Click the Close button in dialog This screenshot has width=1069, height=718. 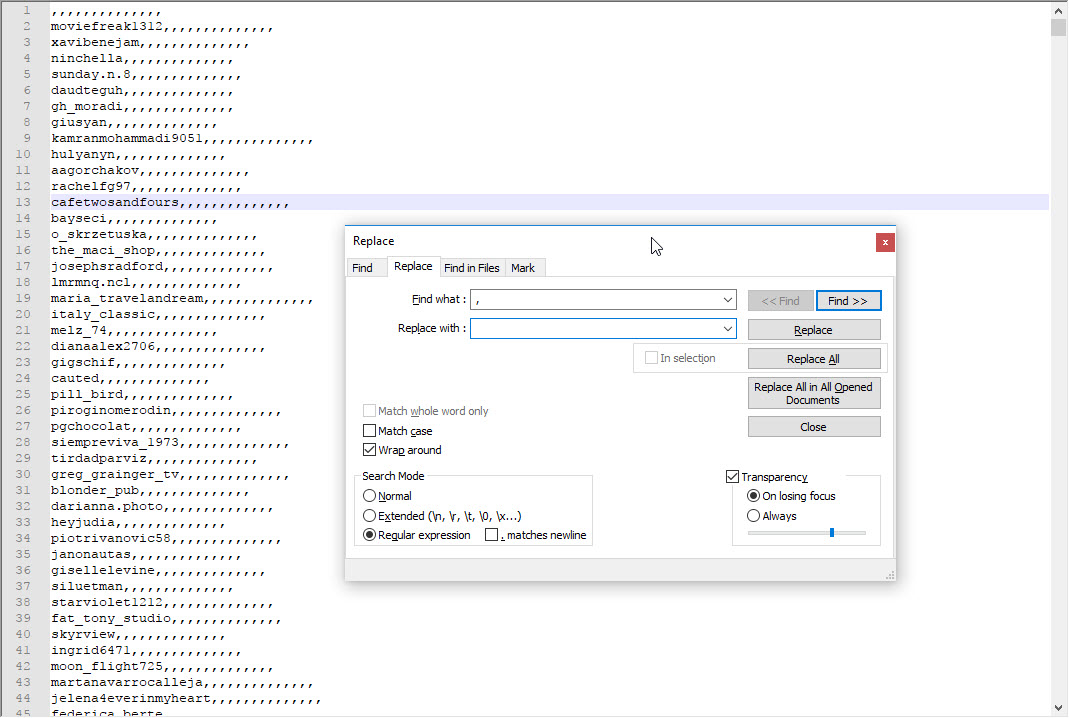tap(814, 427)
